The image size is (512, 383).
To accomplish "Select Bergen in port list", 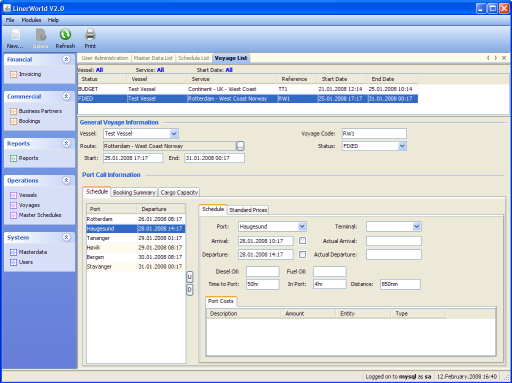I will (x=135, y=257).
